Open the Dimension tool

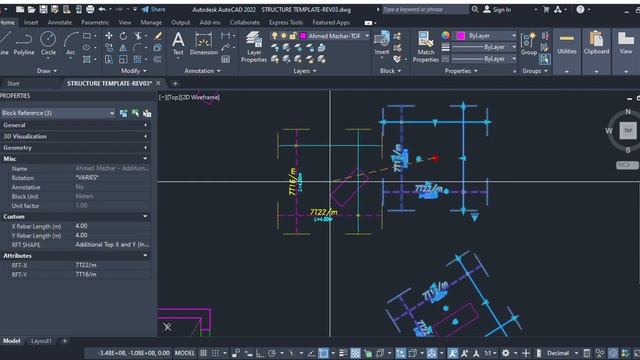click(203, 44)
